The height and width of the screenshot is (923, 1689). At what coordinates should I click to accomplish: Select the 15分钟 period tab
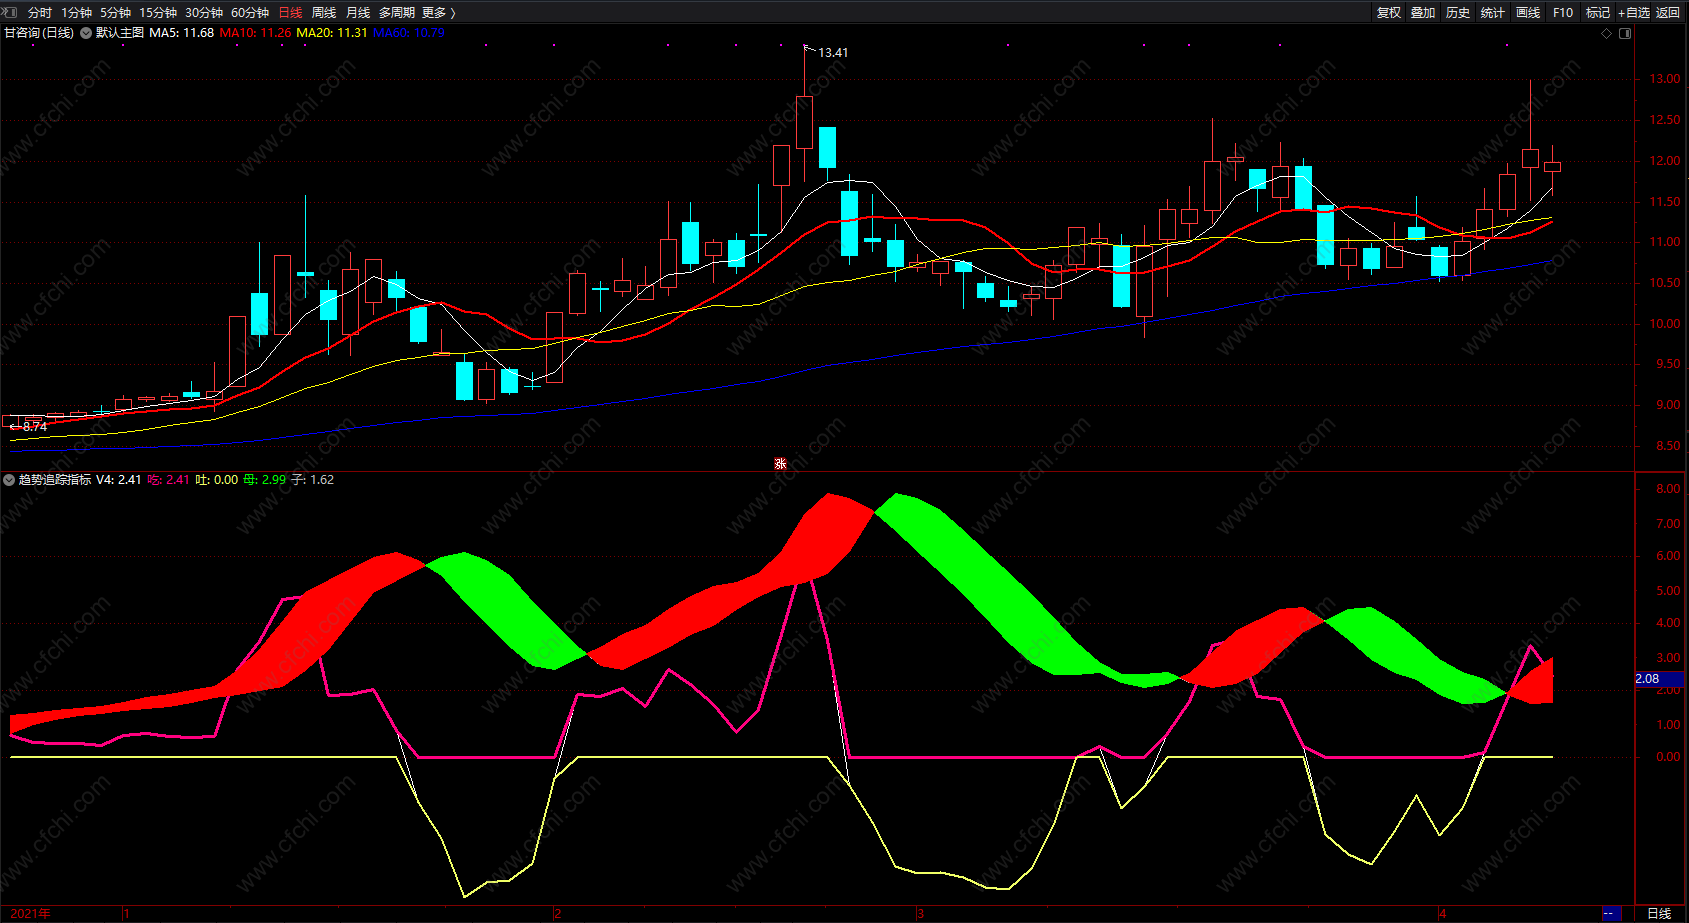click(x=158, y=13)
